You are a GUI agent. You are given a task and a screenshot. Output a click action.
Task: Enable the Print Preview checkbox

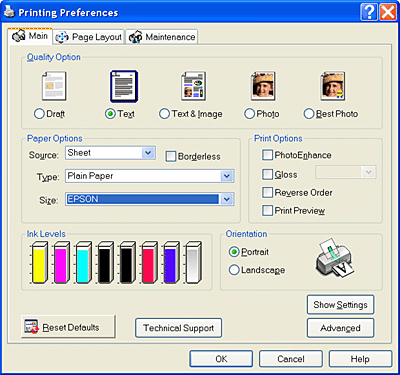[267, 210]
